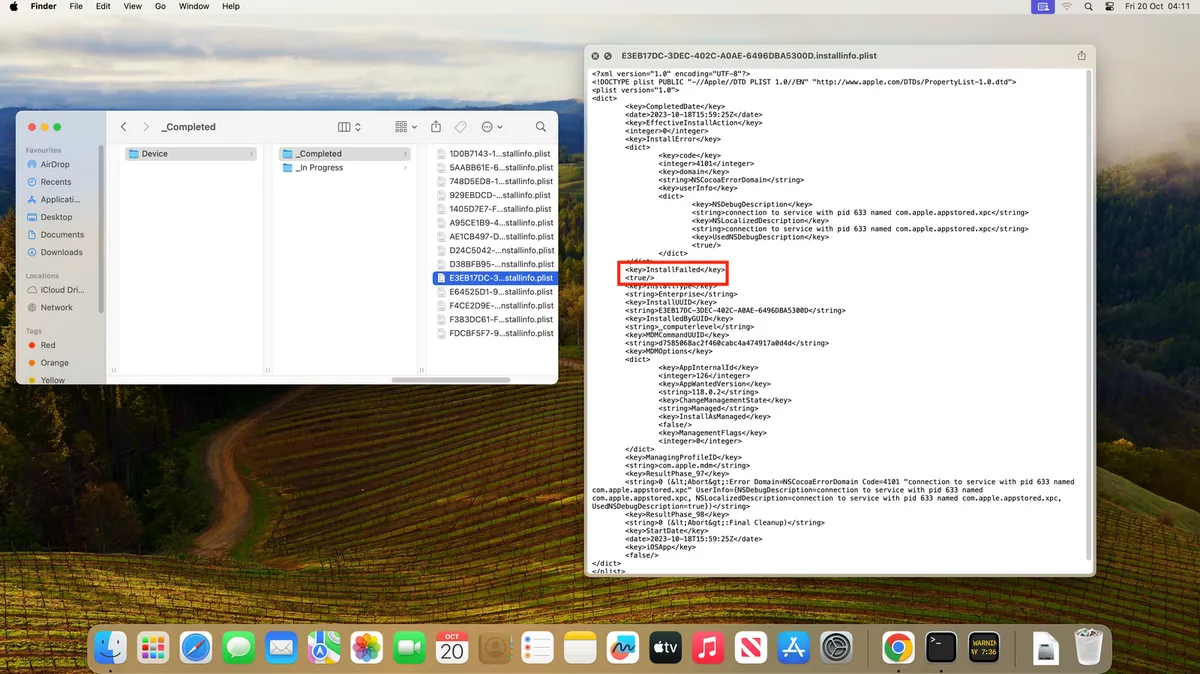Screen dimensions: 1200x674
Task: Open the Go menu
Action: click(160, 7)
